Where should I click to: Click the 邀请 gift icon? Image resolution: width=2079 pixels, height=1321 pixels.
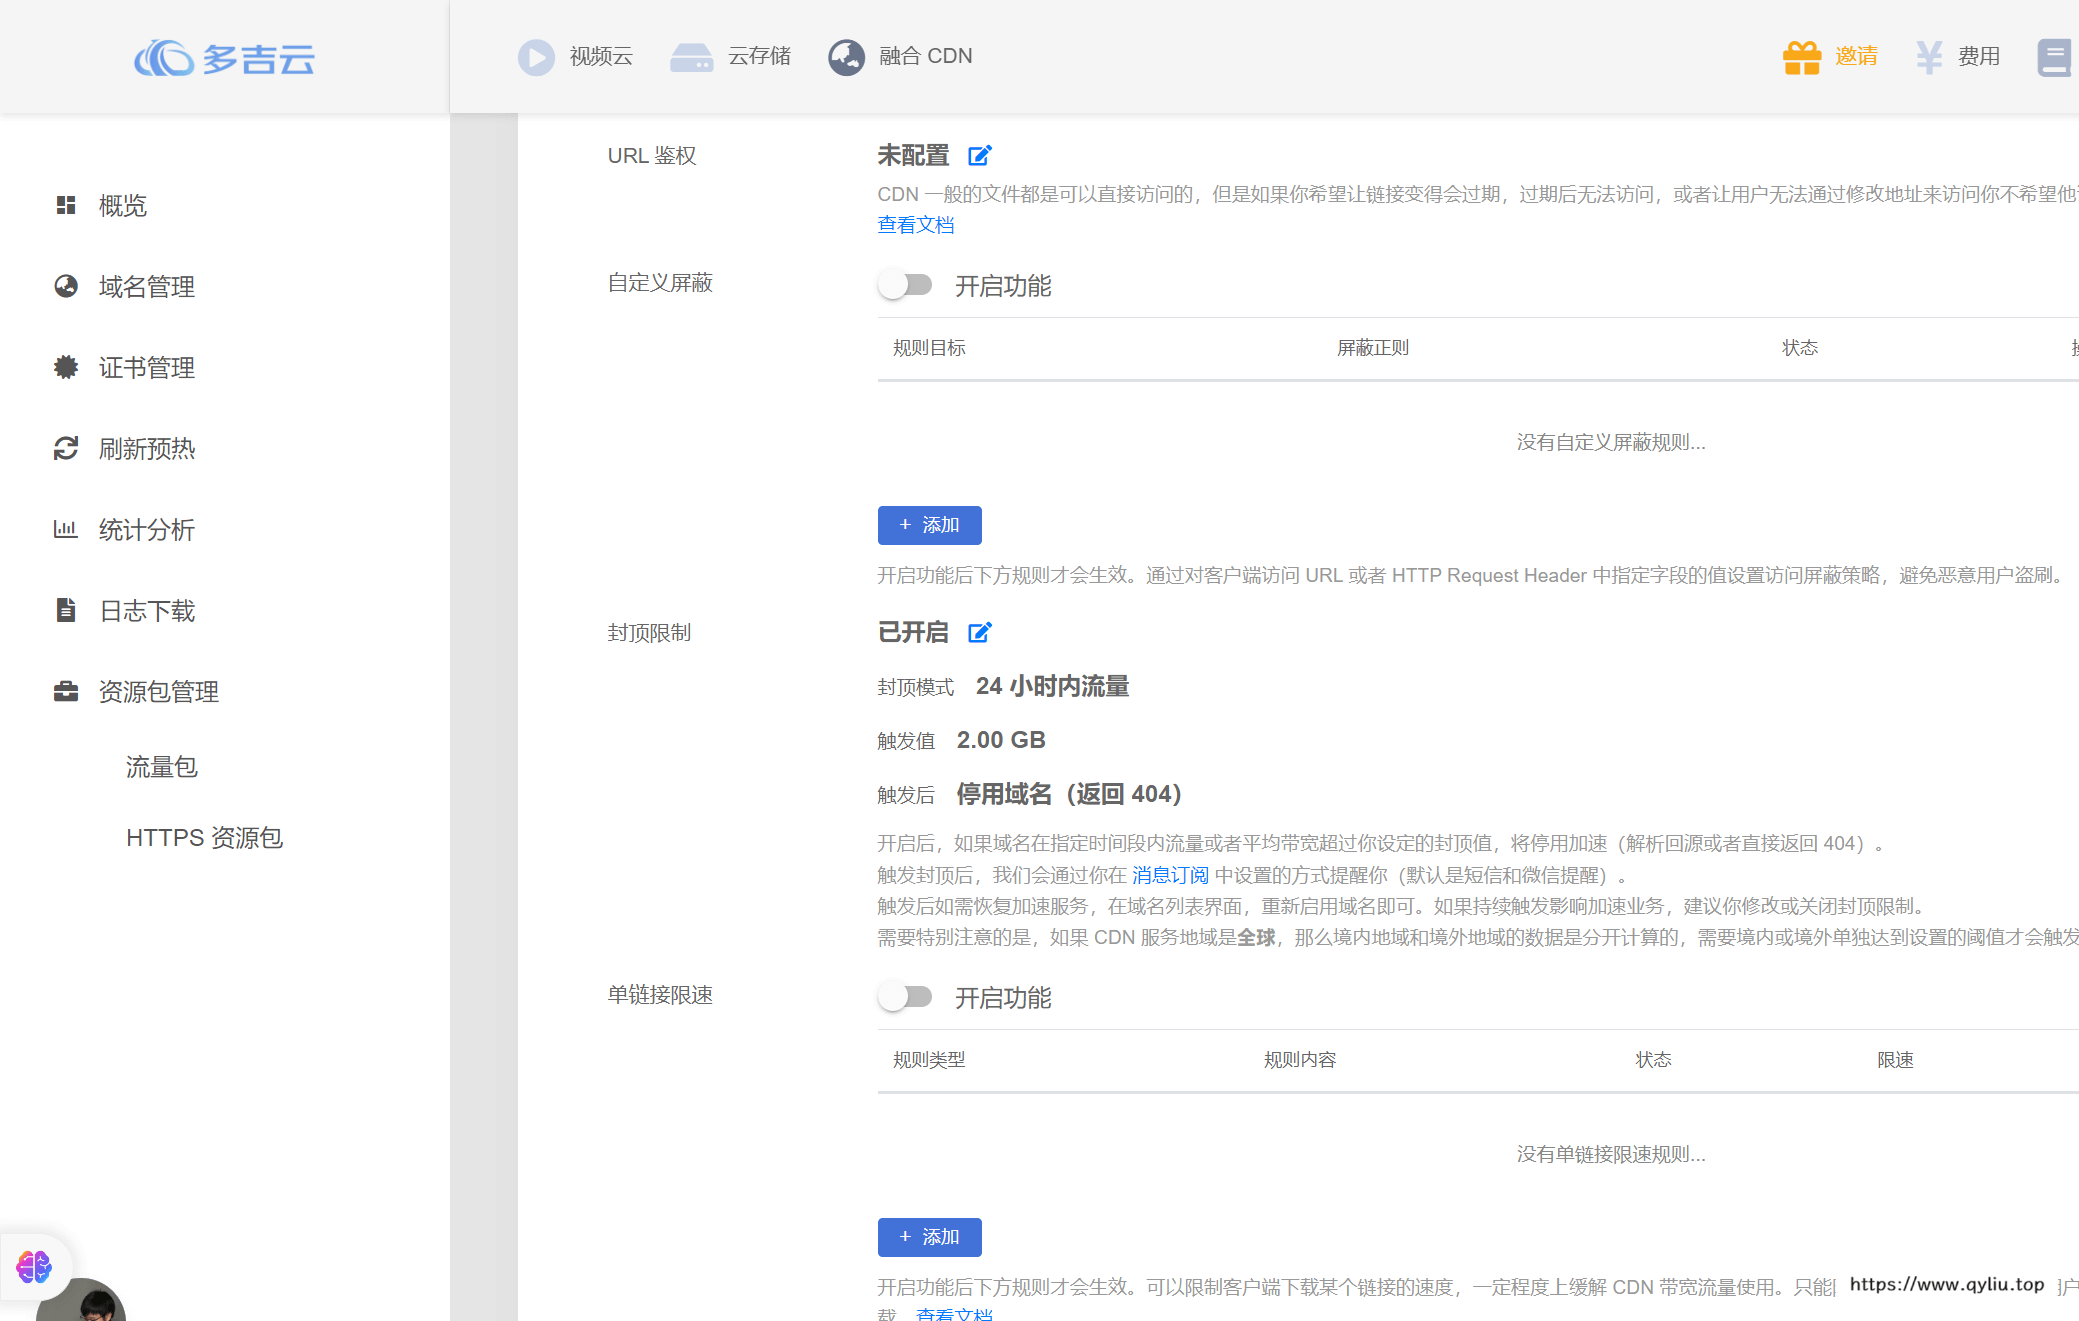pyautogui.click(x=1802, y=57)
